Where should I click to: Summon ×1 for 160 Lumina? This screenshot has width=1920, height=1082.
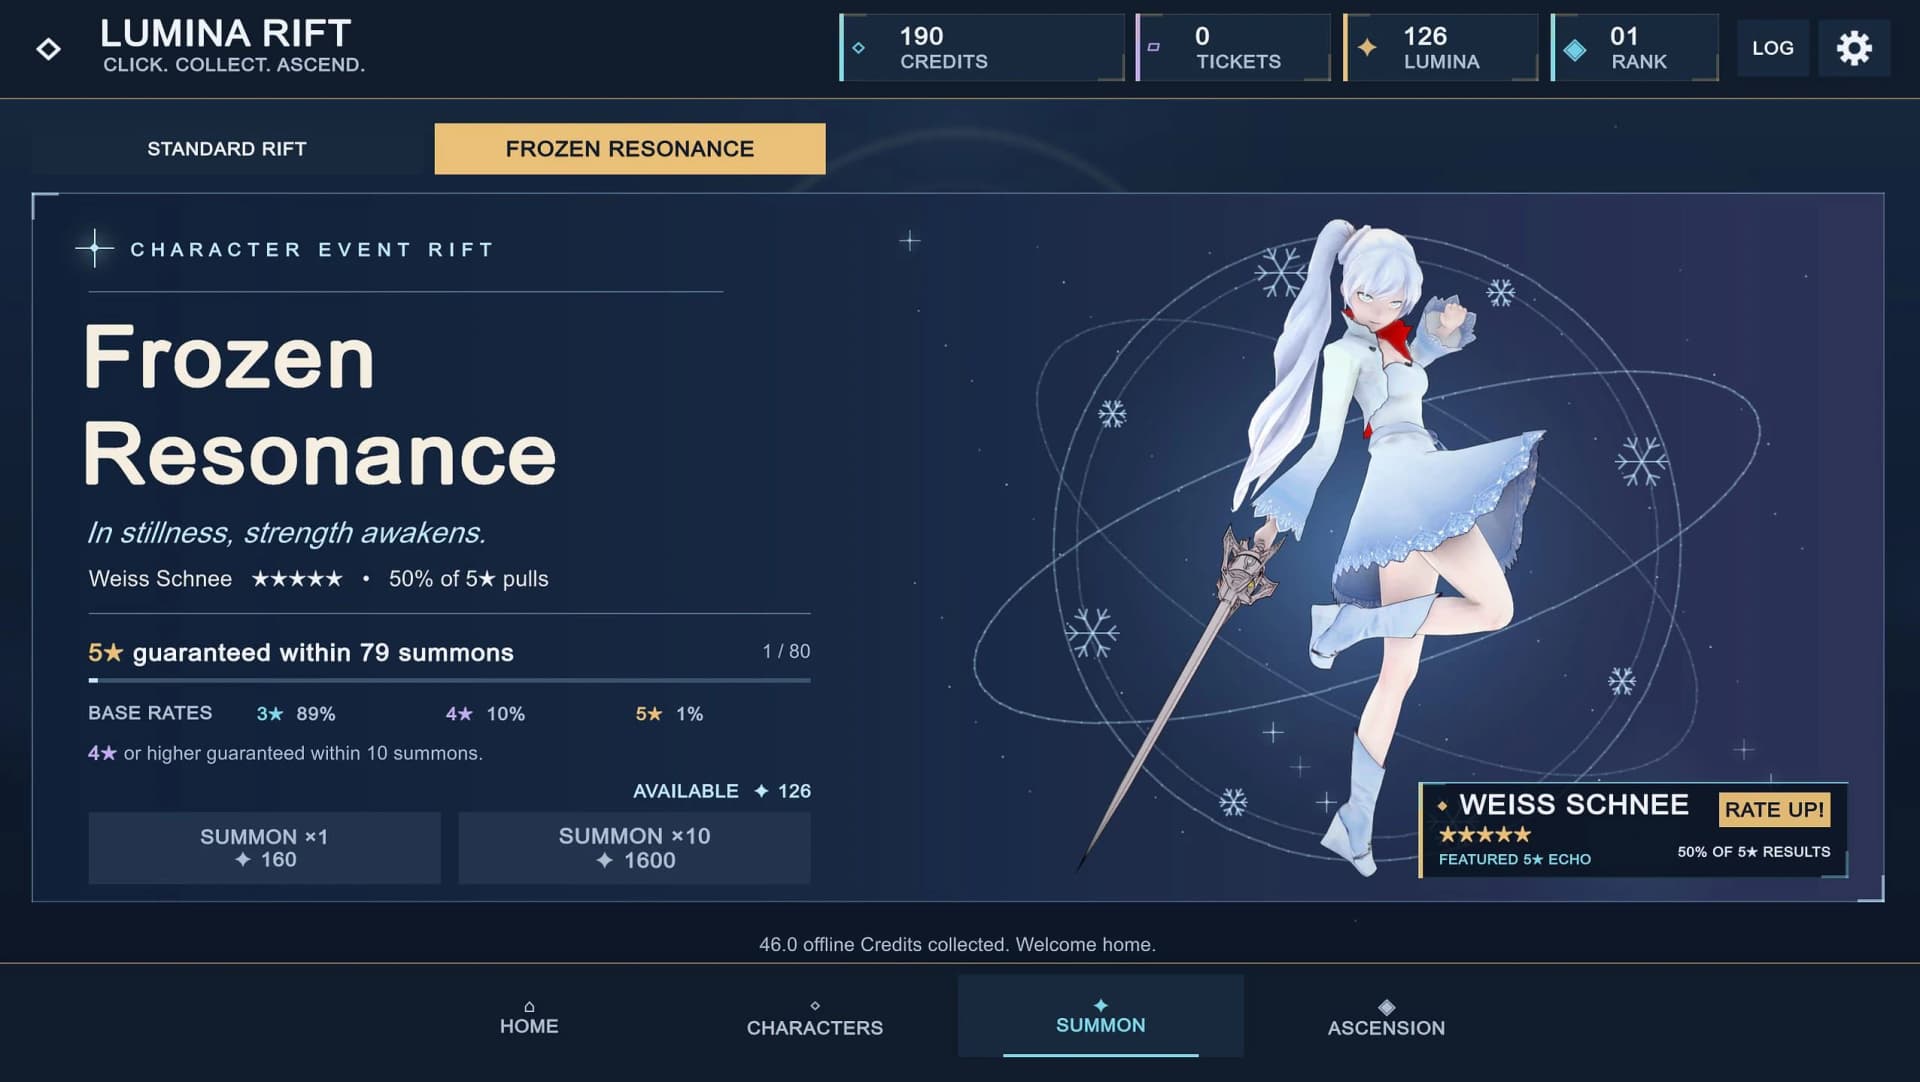(264, 848)
